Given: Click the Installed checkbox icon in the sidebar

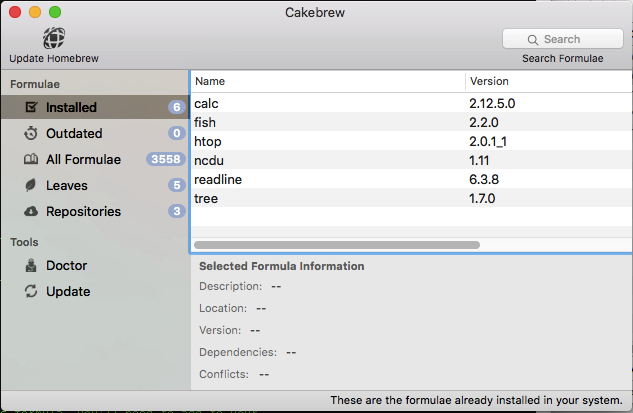Looking at the screenshot, I should point(31,107).
